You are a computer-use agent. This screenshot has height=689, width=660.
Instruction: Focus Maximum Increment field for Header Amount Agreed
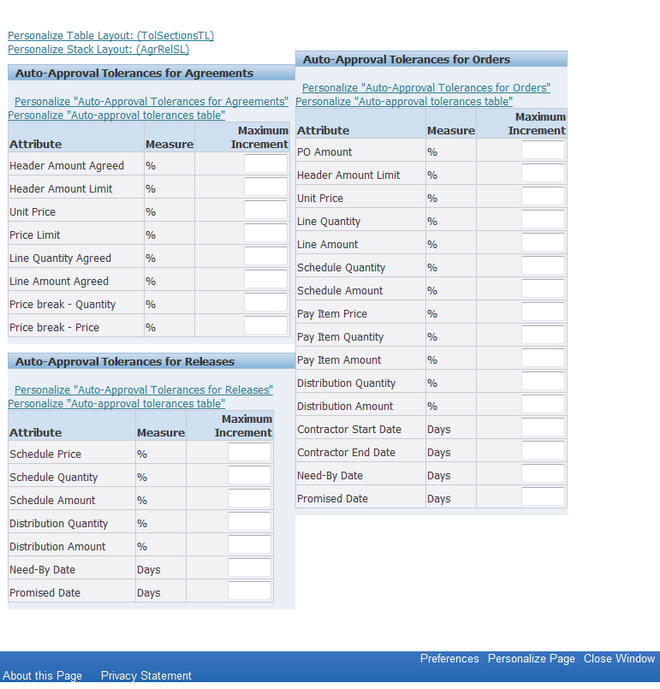coord(266,164)
